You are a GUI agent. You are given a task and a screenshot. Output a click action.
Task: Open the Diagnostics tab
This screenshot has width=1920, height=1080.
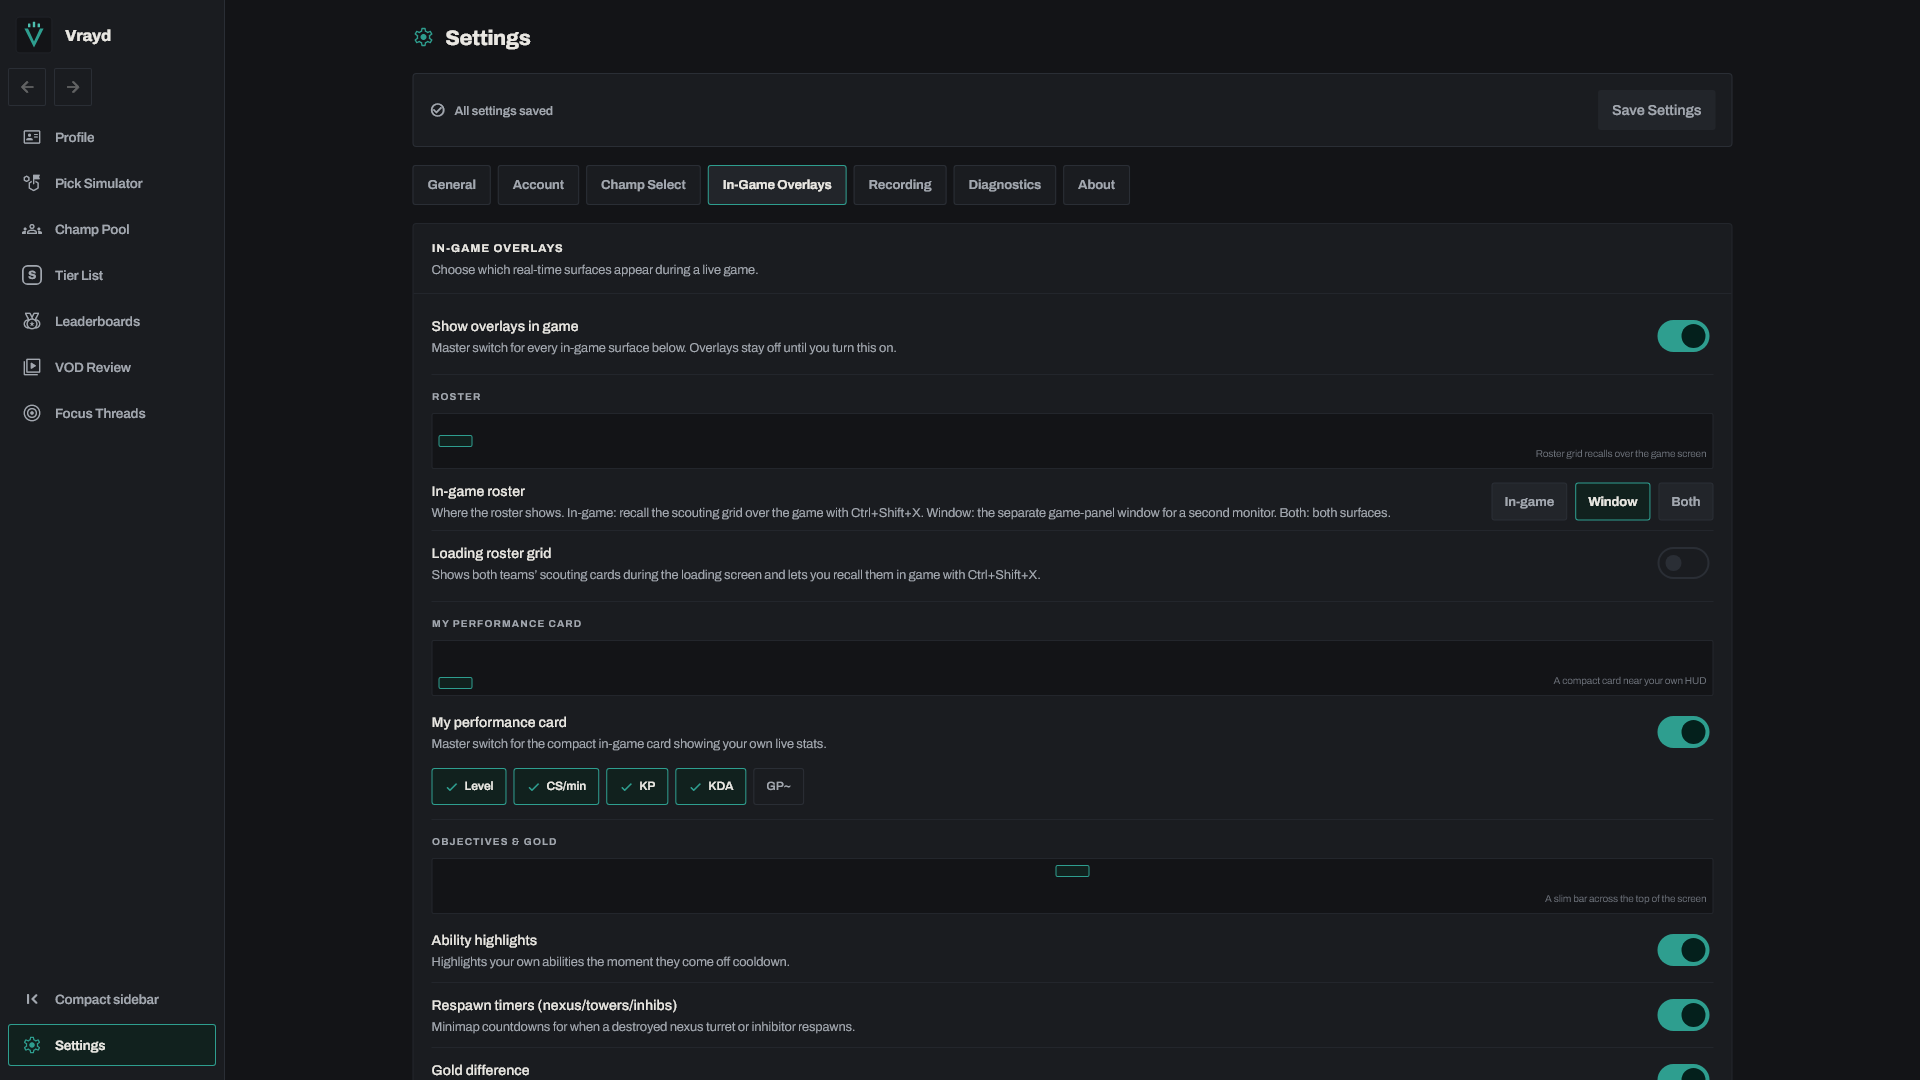click(x=1004, y=185)
